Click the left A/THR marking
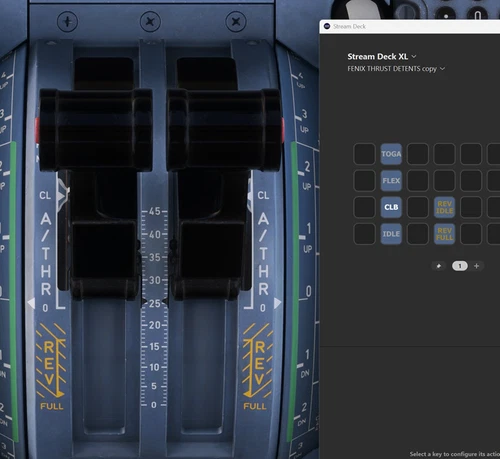500x459 pixels. pyautogui.click(x=46, y=254)
